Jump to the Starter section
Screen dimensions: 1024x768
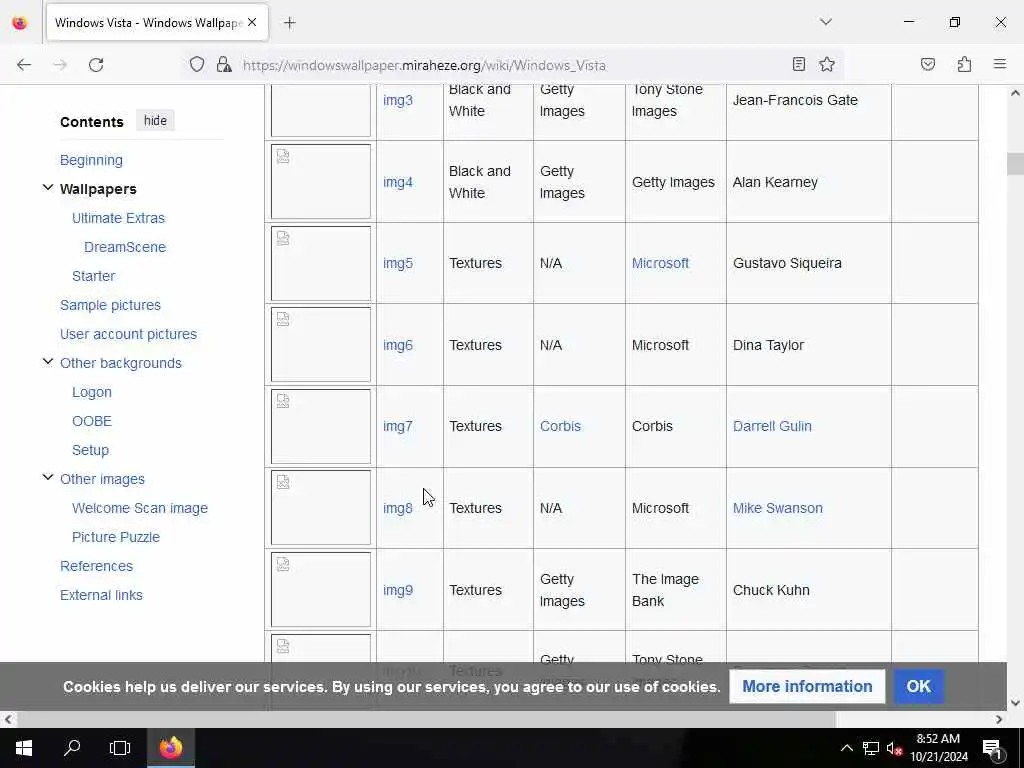[93, 276]
